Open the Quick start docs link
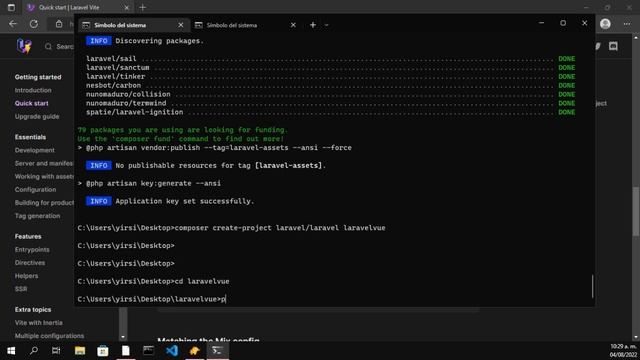This screenshot has height=360, width=640. 31,103
